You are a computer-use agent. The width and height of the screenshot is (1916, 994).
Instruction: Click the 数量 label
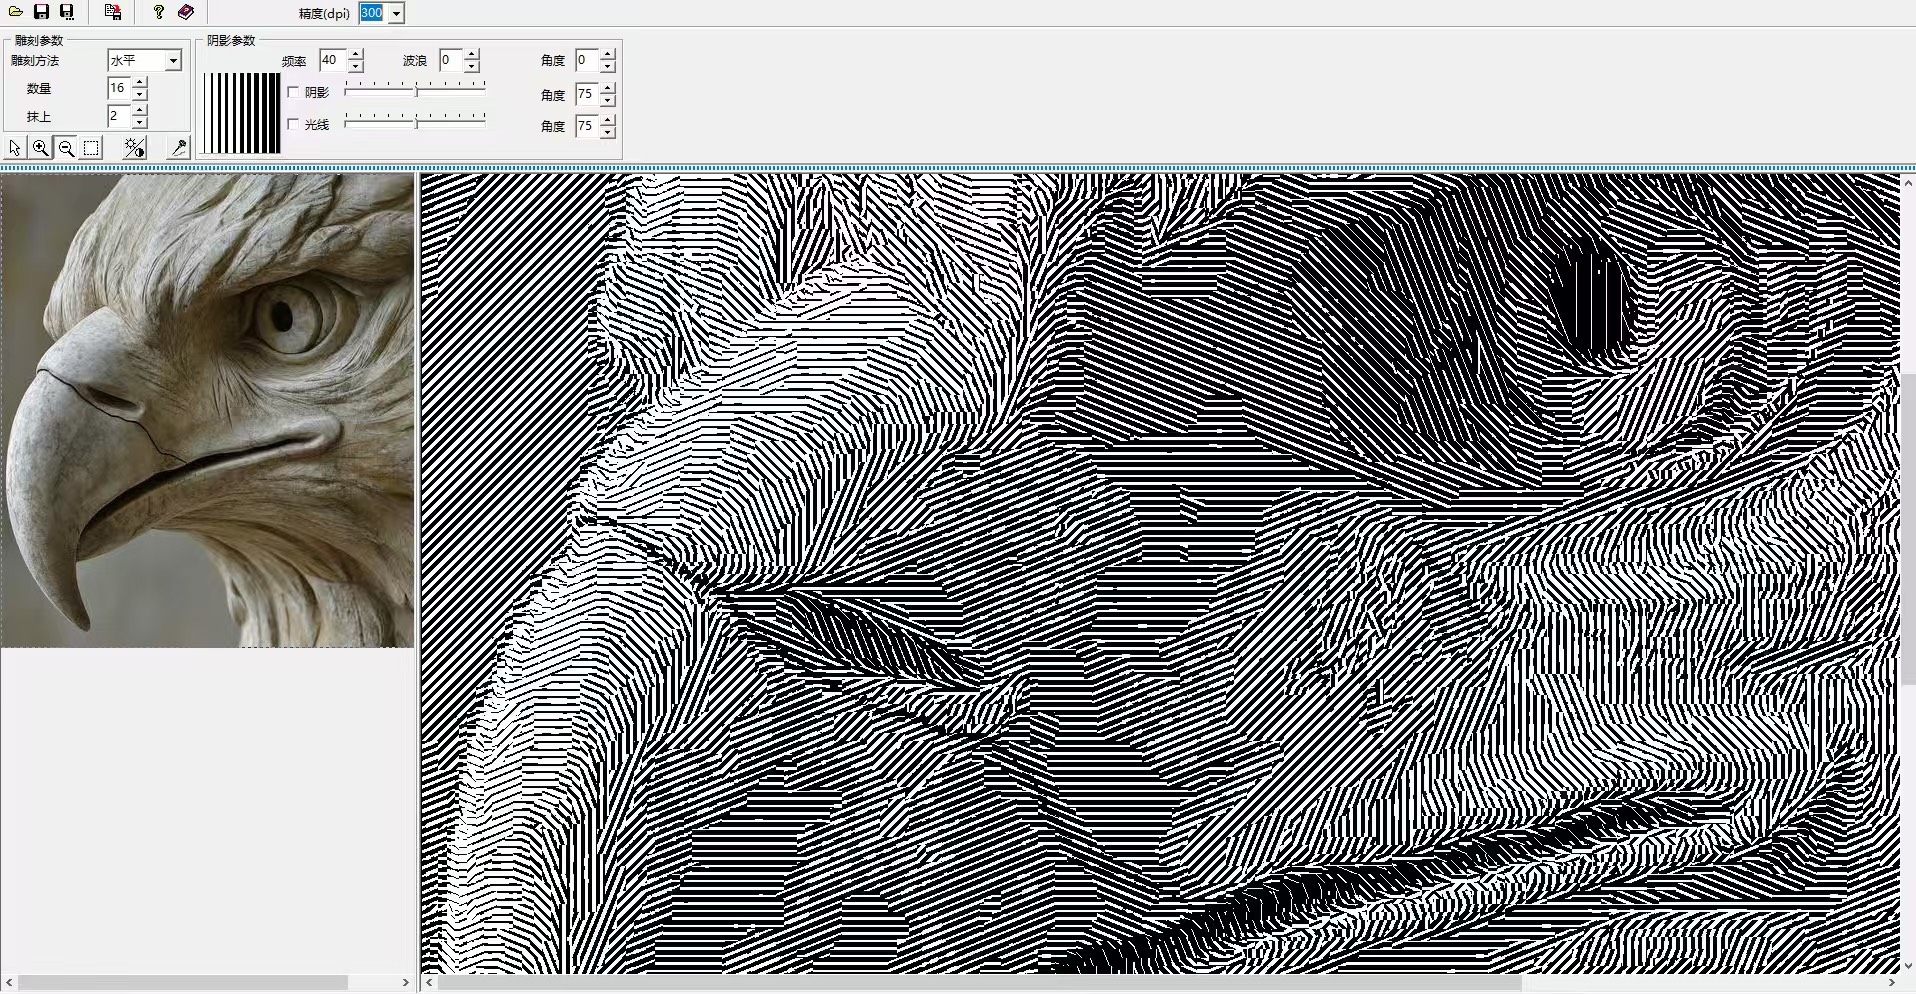click(x=39, y=89)
